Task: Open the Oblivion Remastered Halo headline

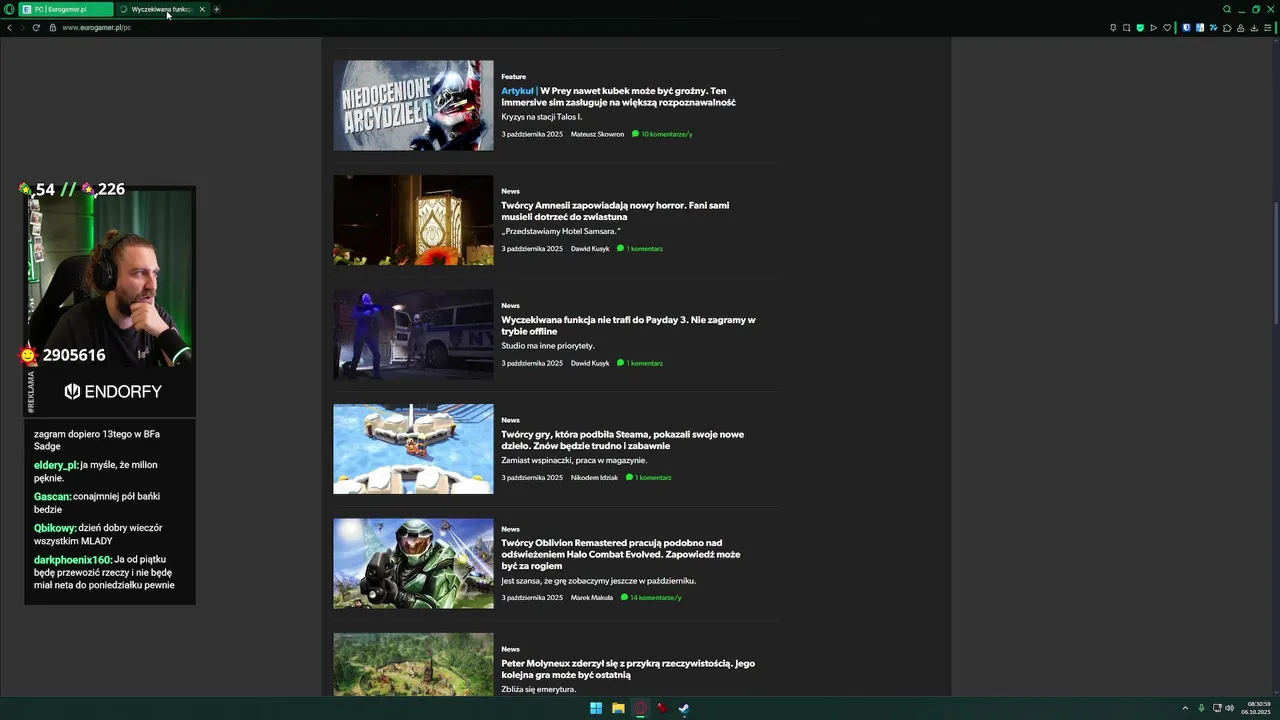Action: point(621,554)
